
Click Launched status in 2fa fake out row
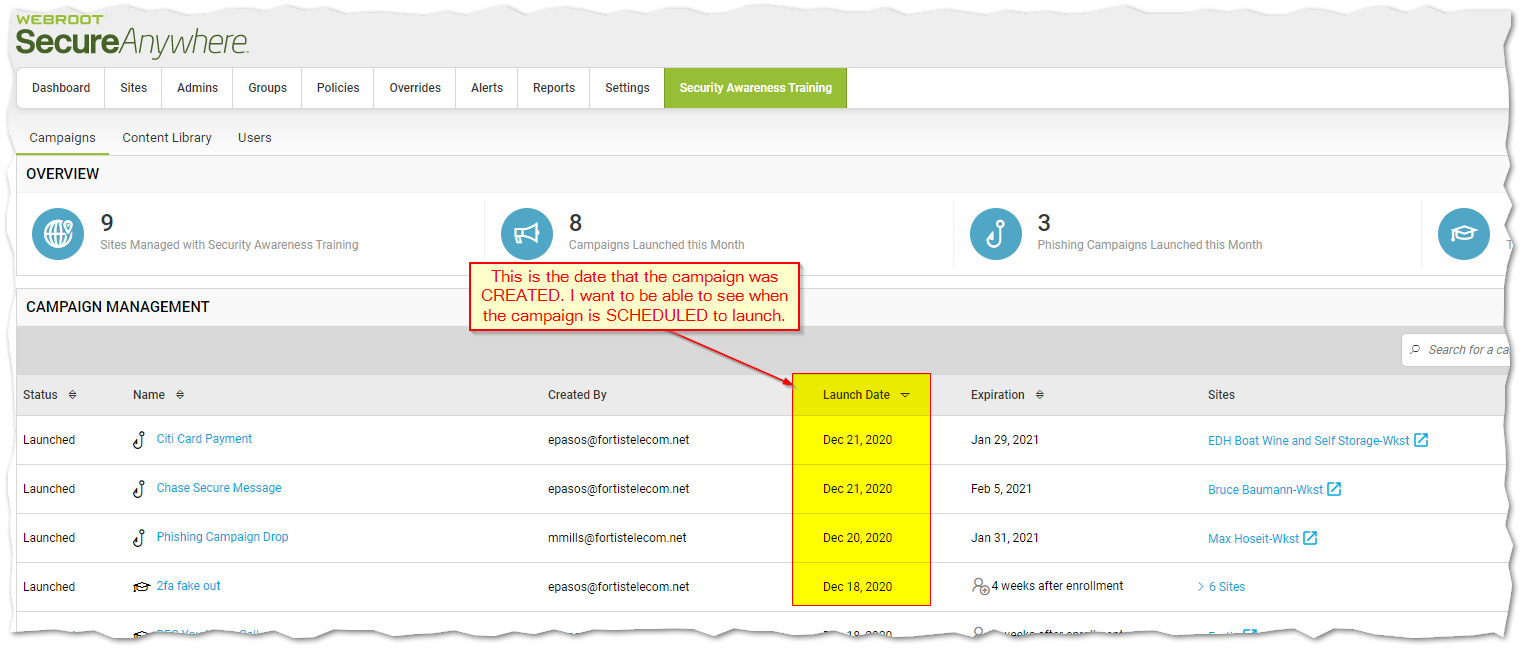49,586
